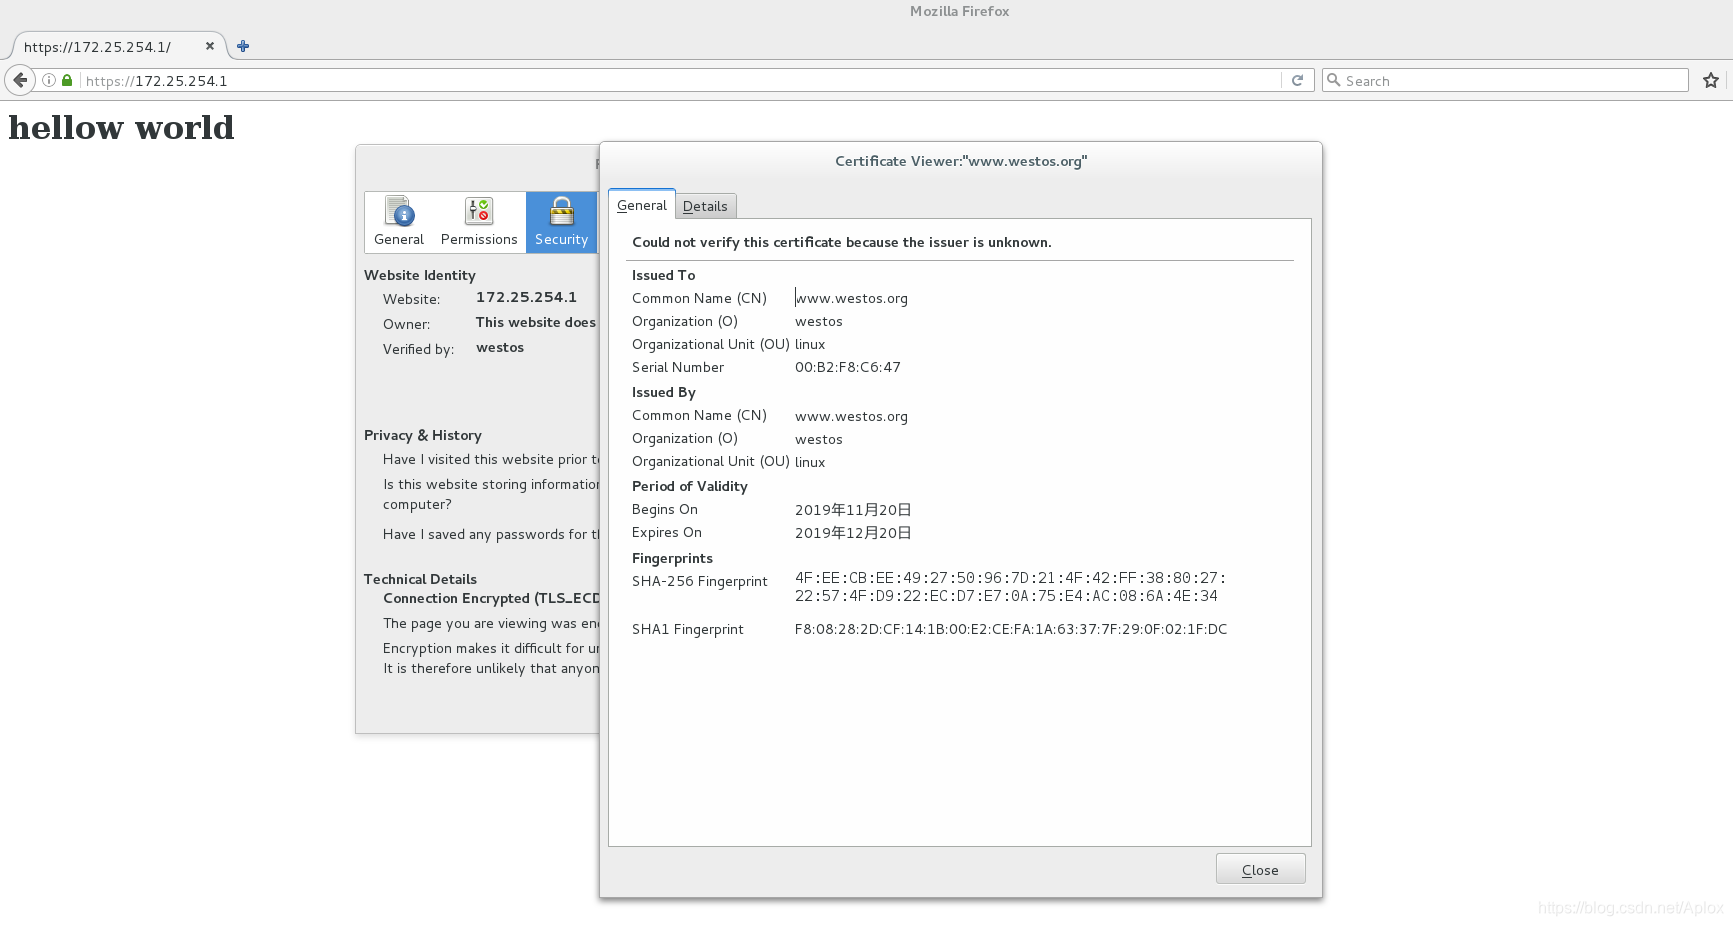Click Verified by westos in Page Info
Screen dimensions: 1733x926
pyautogui.click(x=500, y=347)
